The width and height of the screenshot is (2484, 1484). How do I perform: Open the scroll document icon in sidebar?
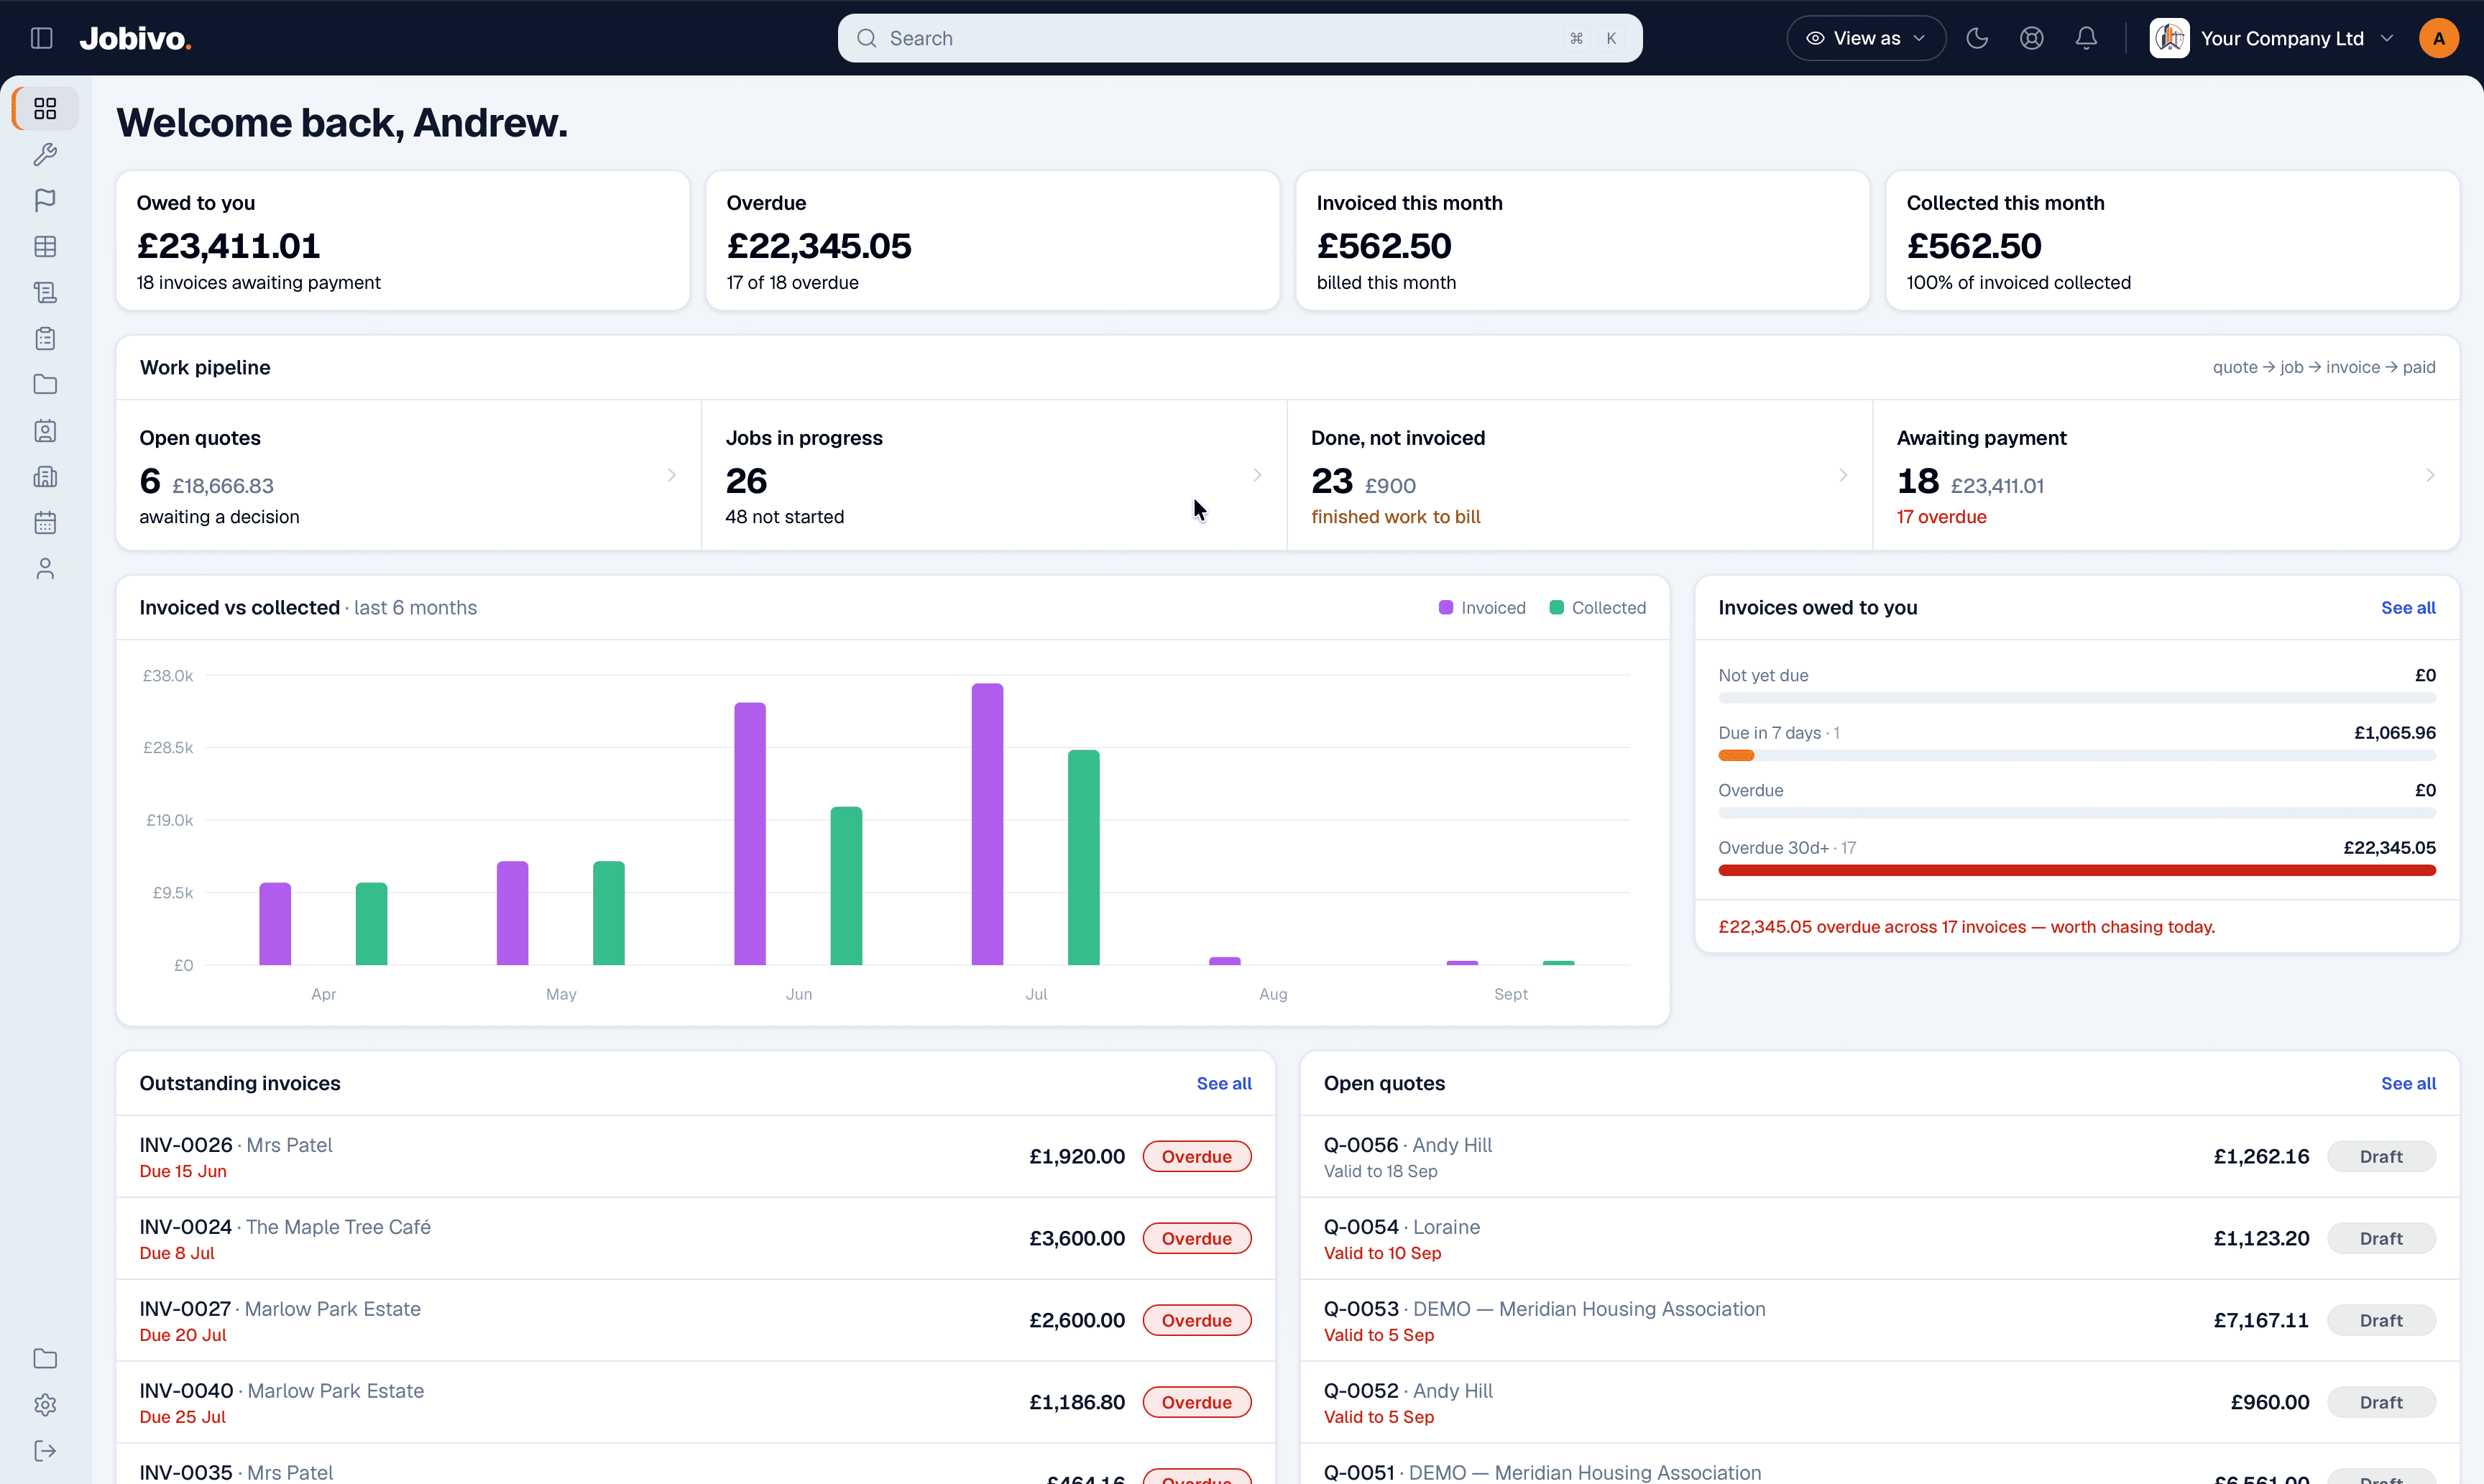(45, 292)
